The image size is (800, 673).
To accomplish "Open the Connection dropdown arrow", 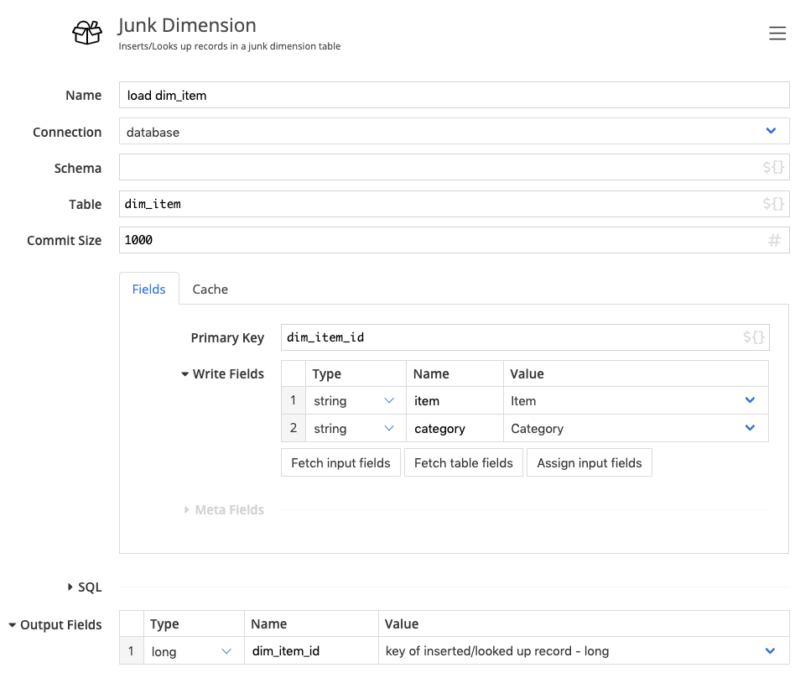I will click(771, 131).
